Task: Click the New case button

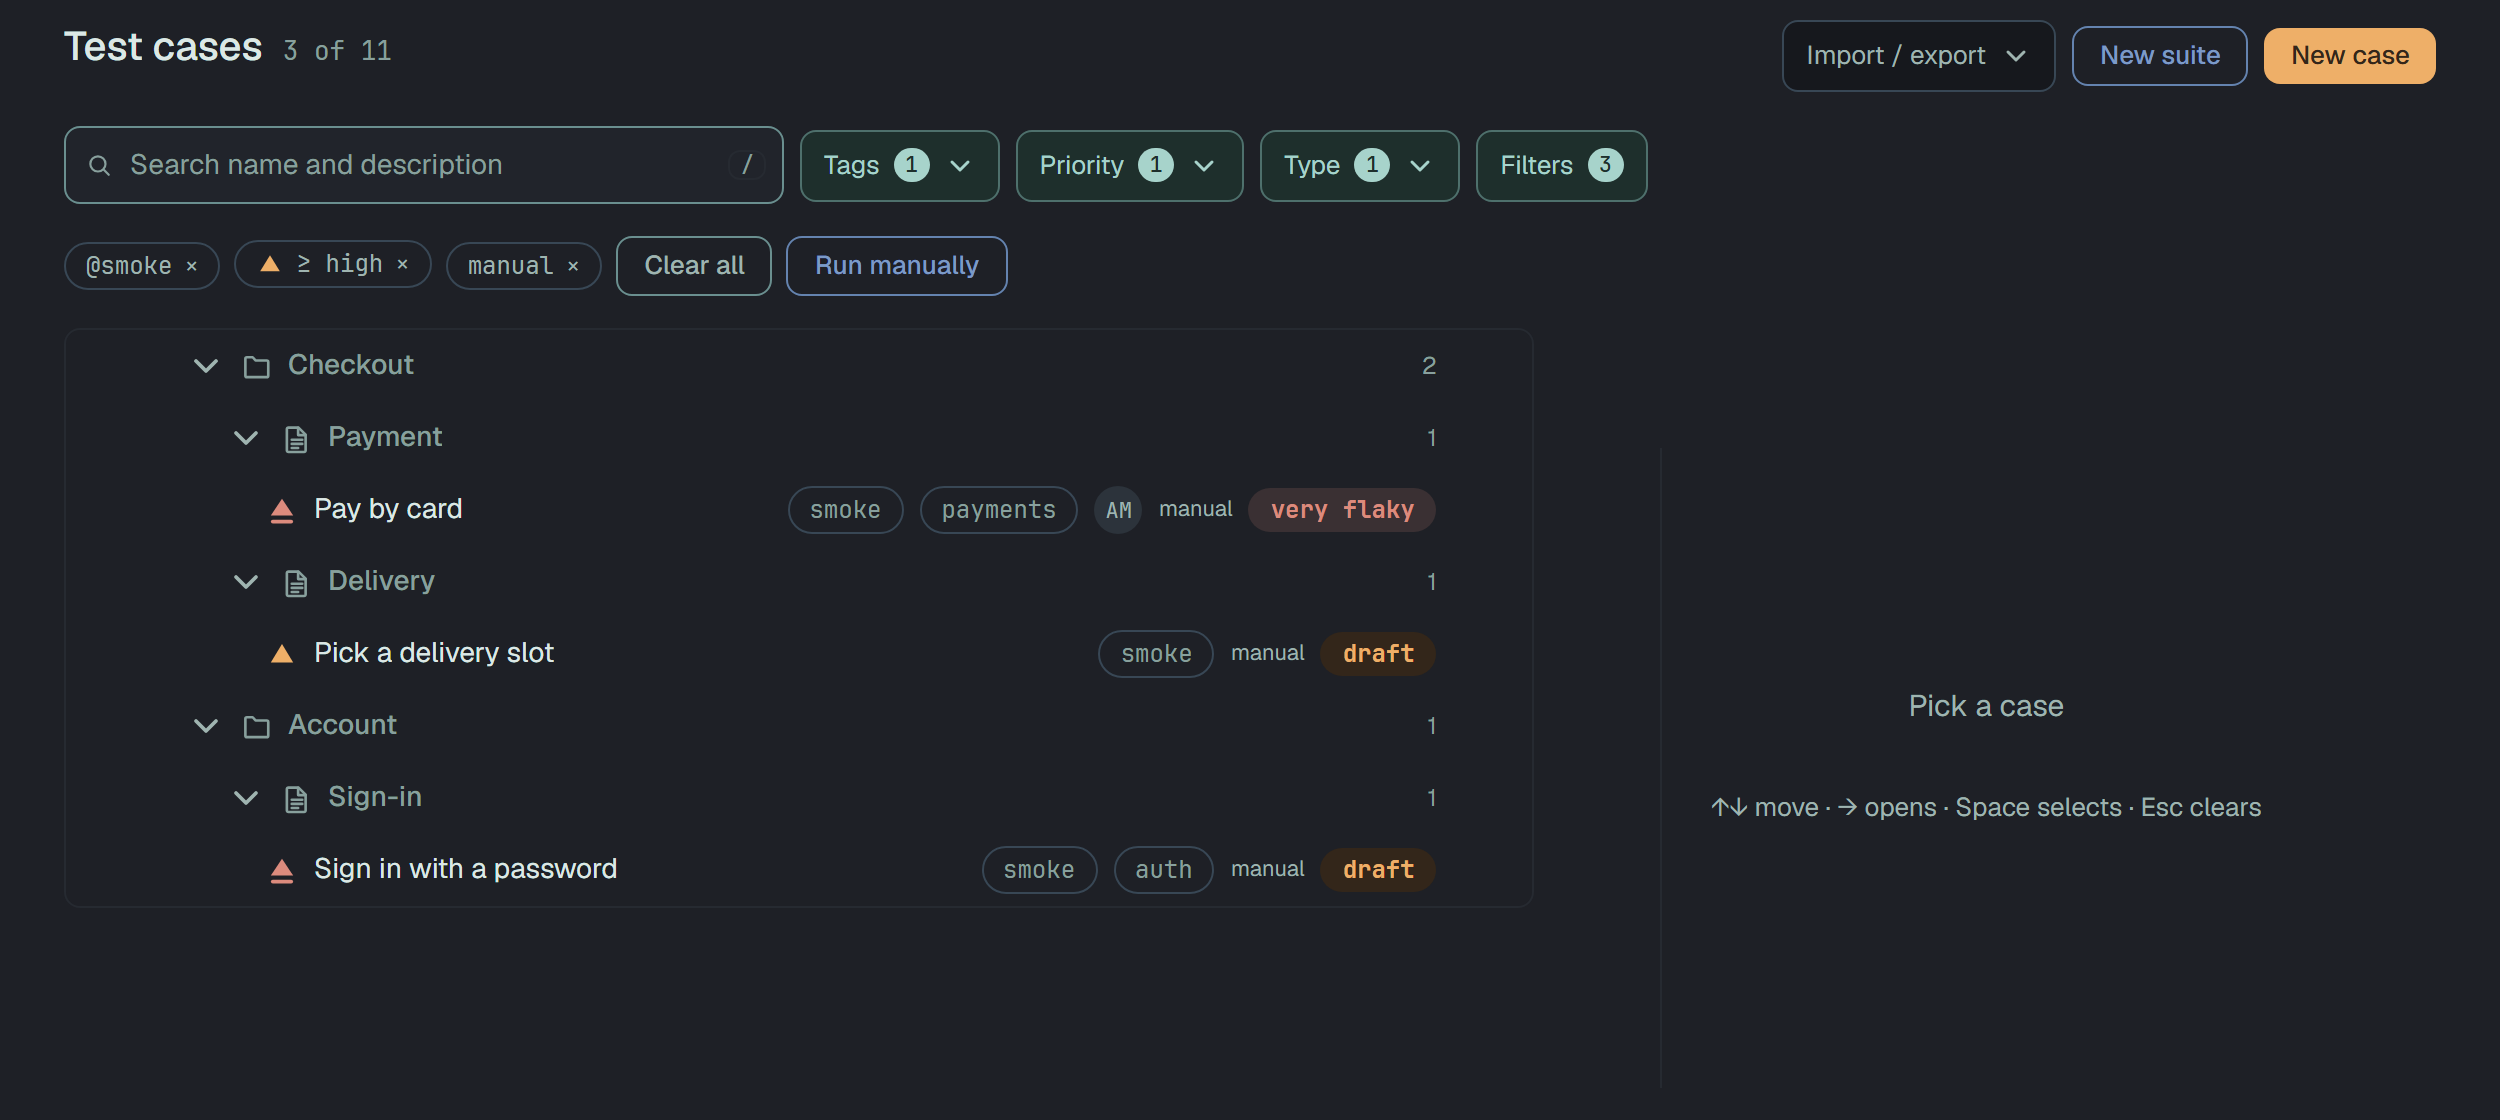Action: coord(2349,56)
